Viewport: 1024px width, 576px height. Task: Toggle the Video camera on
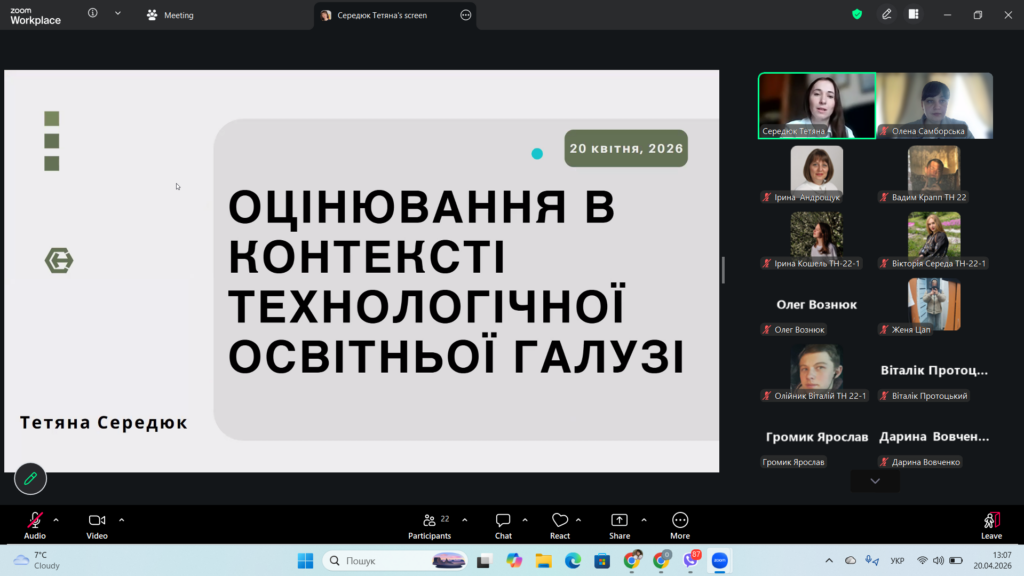click(x=97, y=524)
